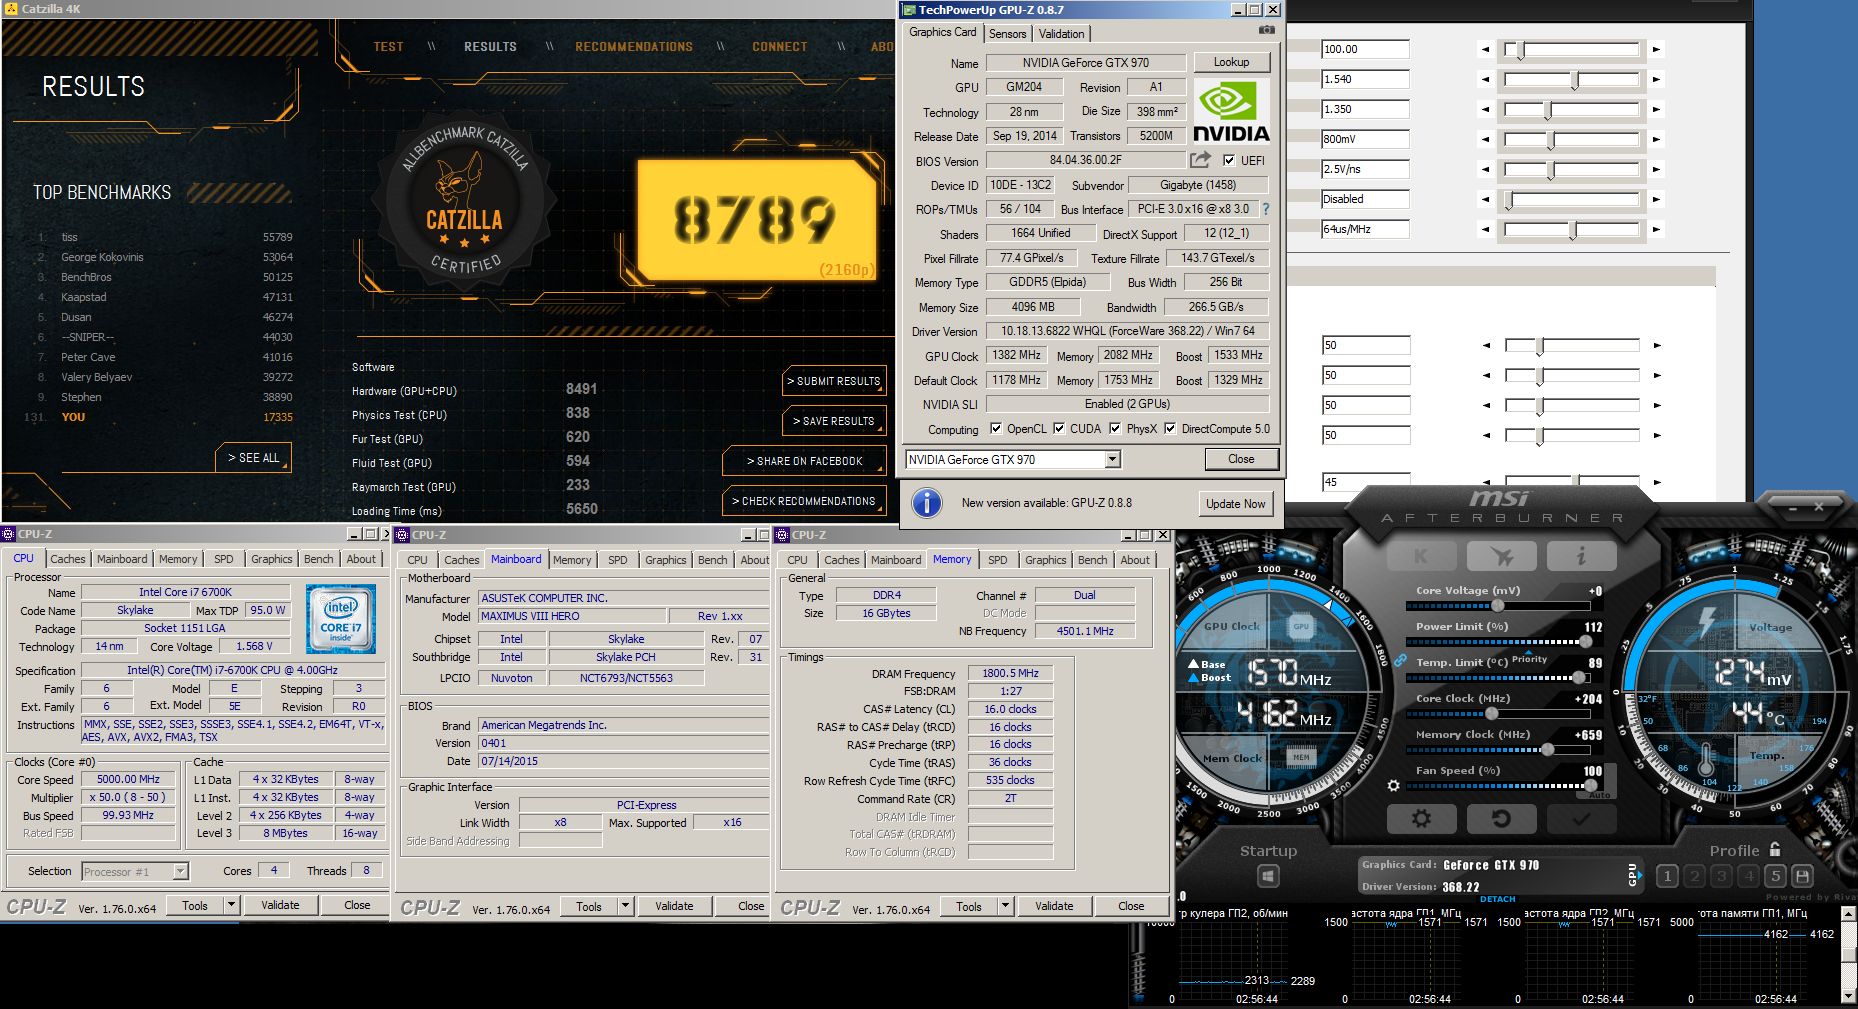Apply Afterburner settings with the checkmark button
The height and width of the screenshot is (1009, 1858).
[1581, 819]
